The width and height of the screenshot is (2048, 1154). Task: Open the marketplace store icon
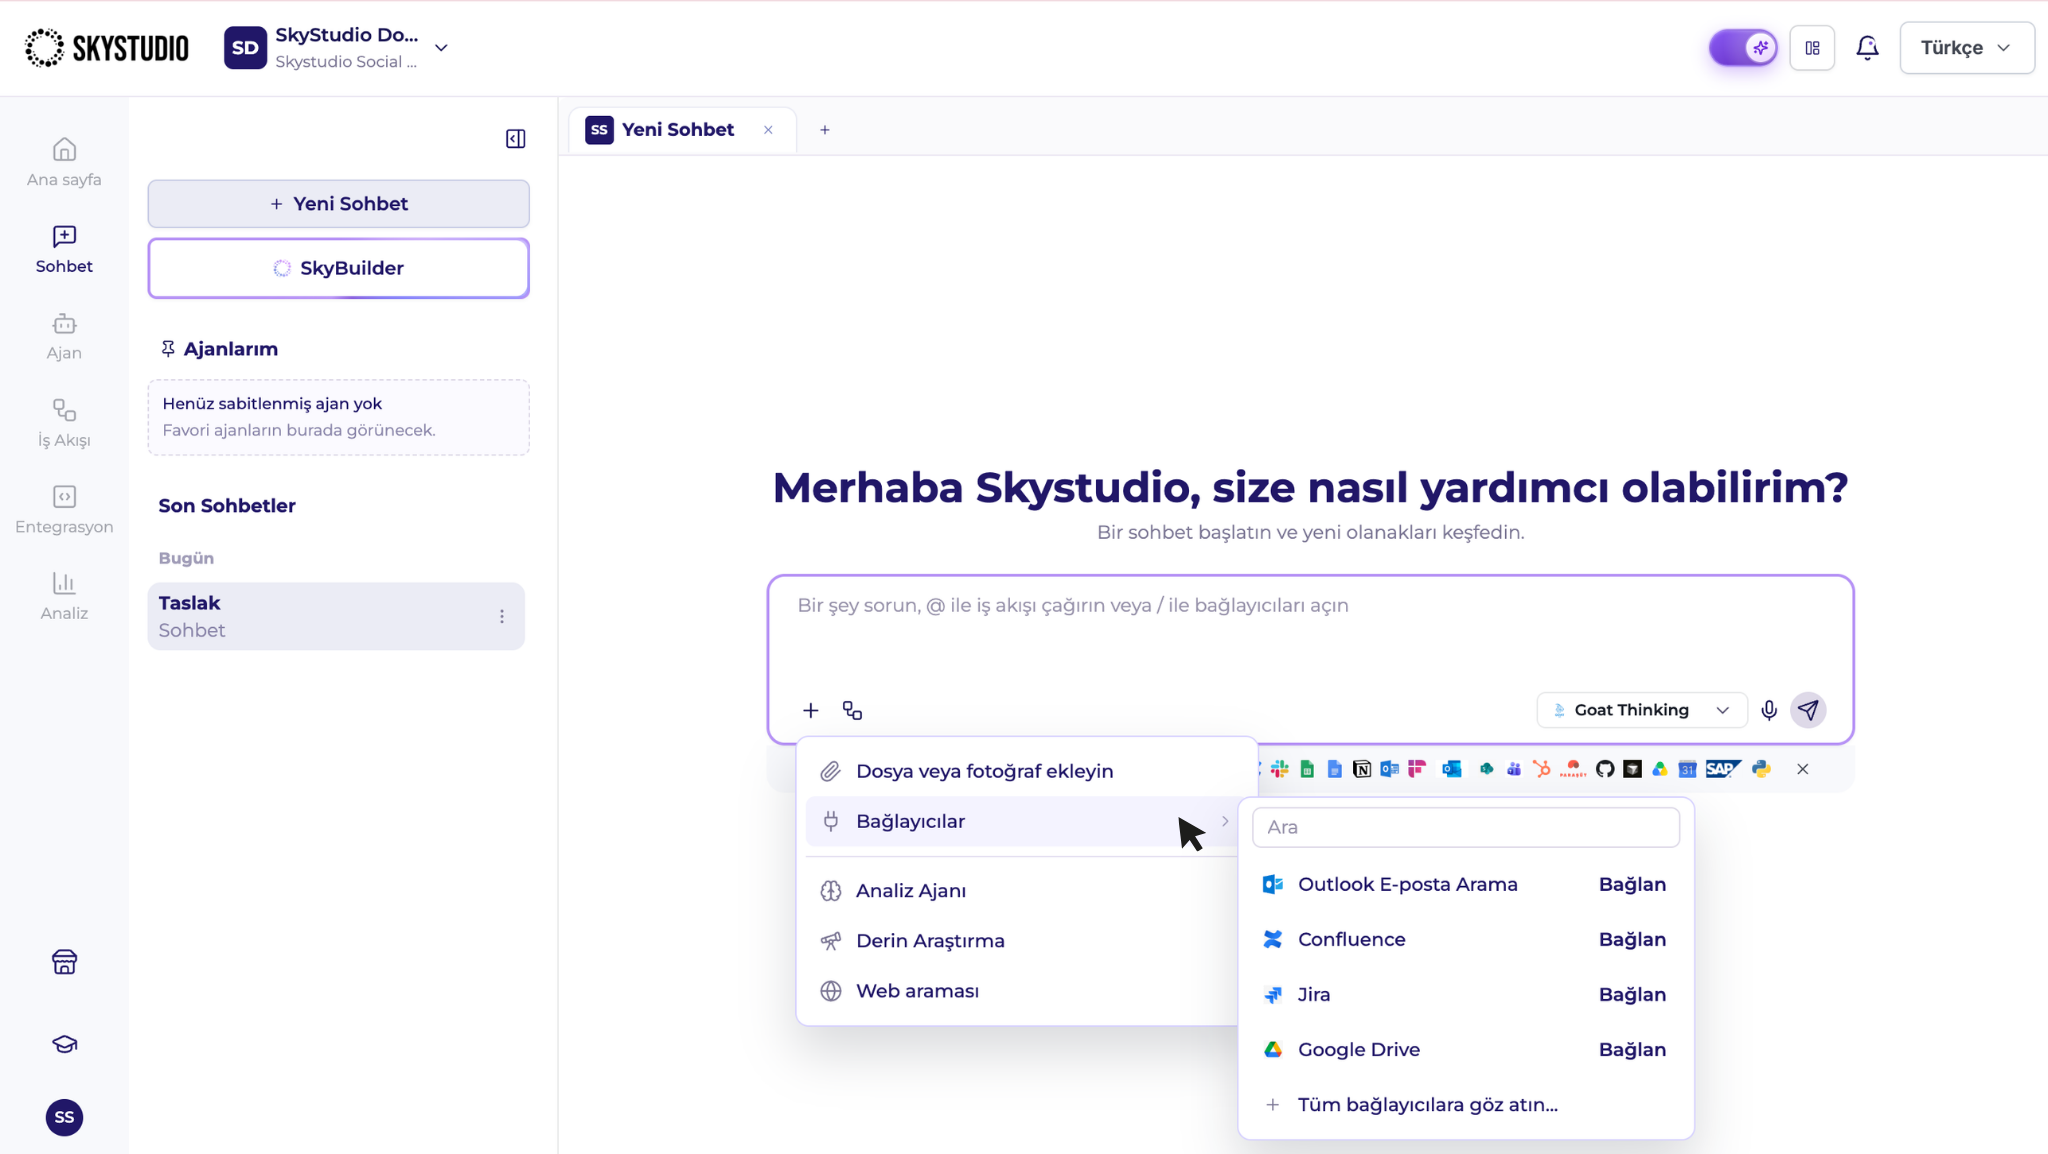click(64, 961)
